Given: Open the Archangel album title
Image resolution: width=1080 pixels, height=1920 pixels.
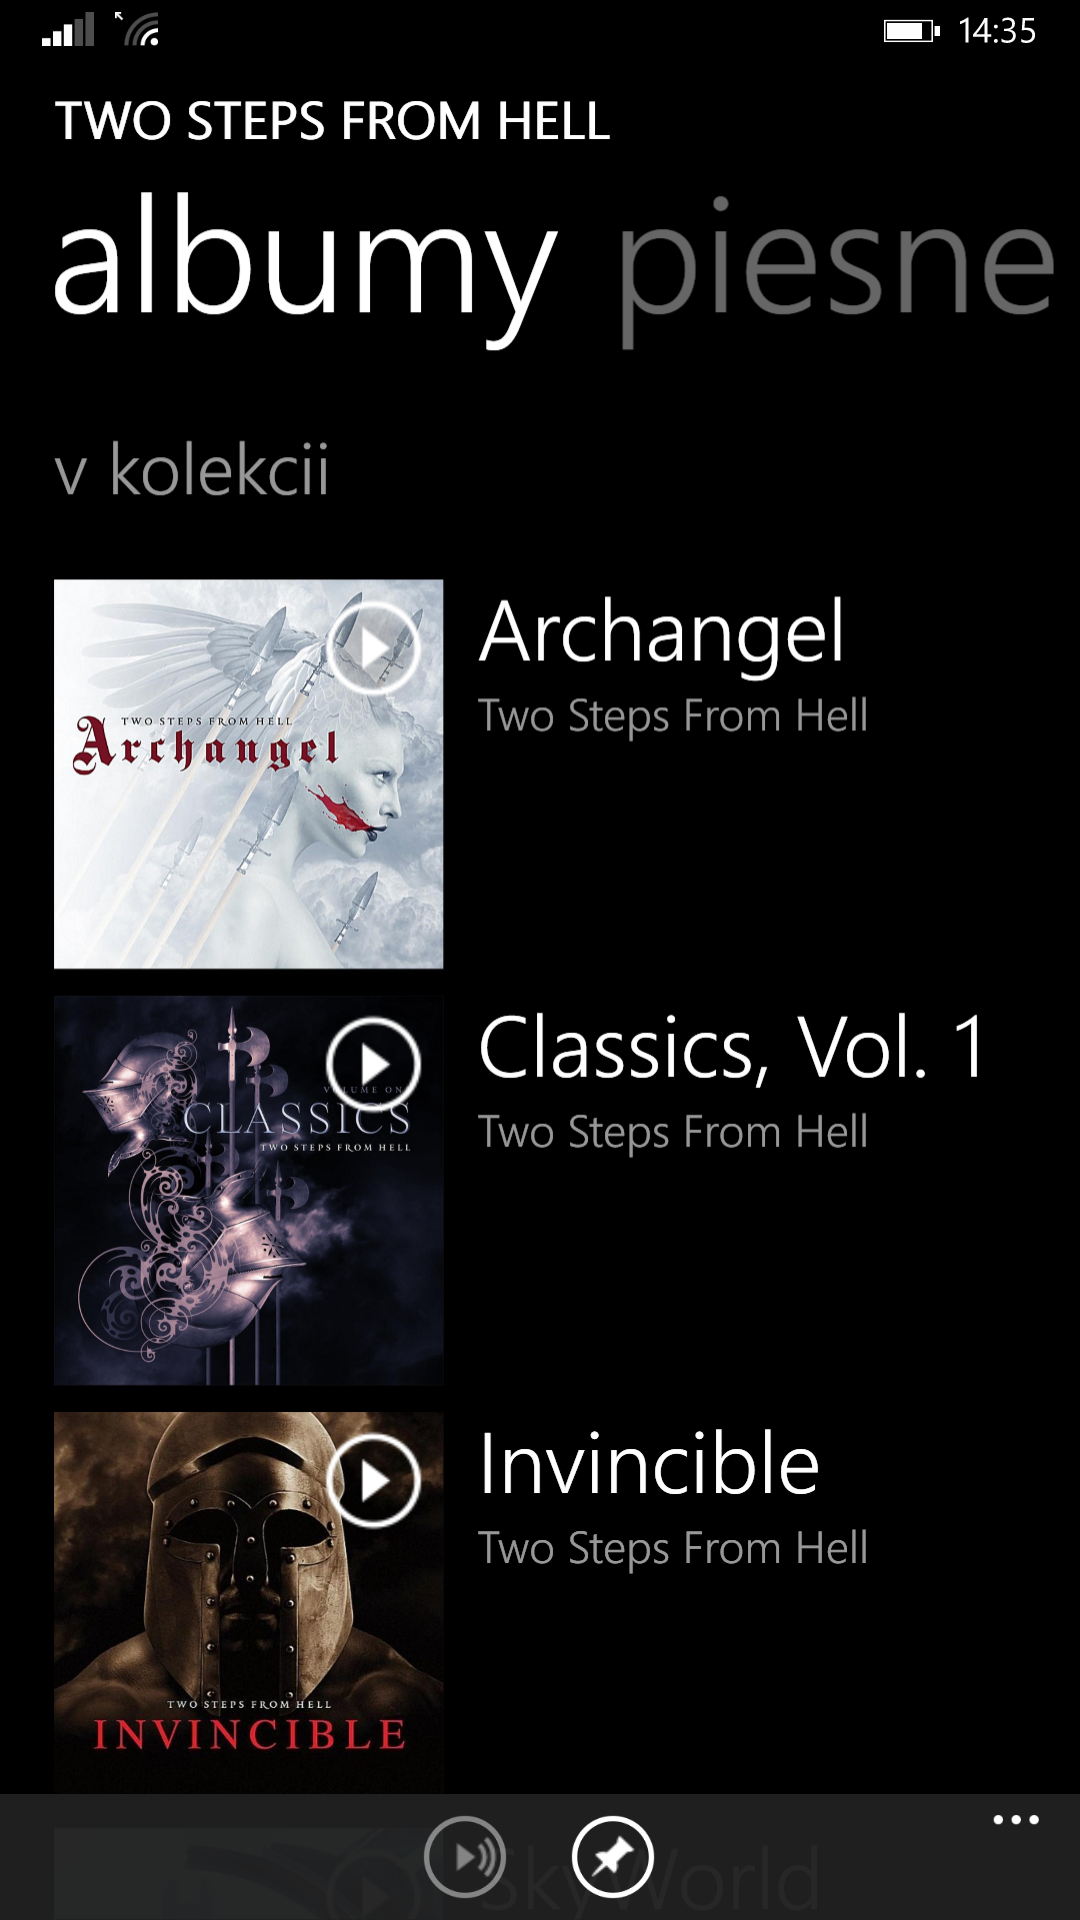Looking at the screenshot, I should (x=662, y=634).
